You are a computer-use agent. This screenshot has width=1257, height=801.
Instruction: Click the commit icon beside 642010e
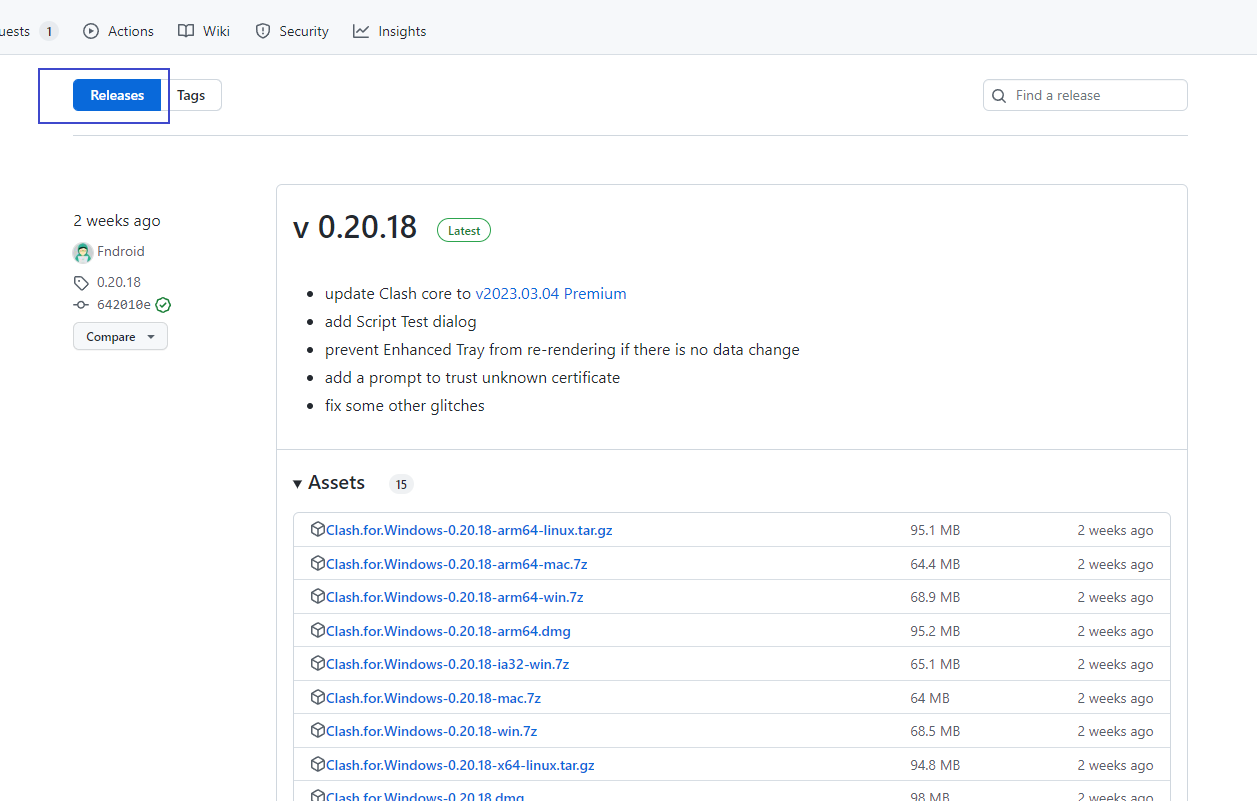click(x=82, y=305)
